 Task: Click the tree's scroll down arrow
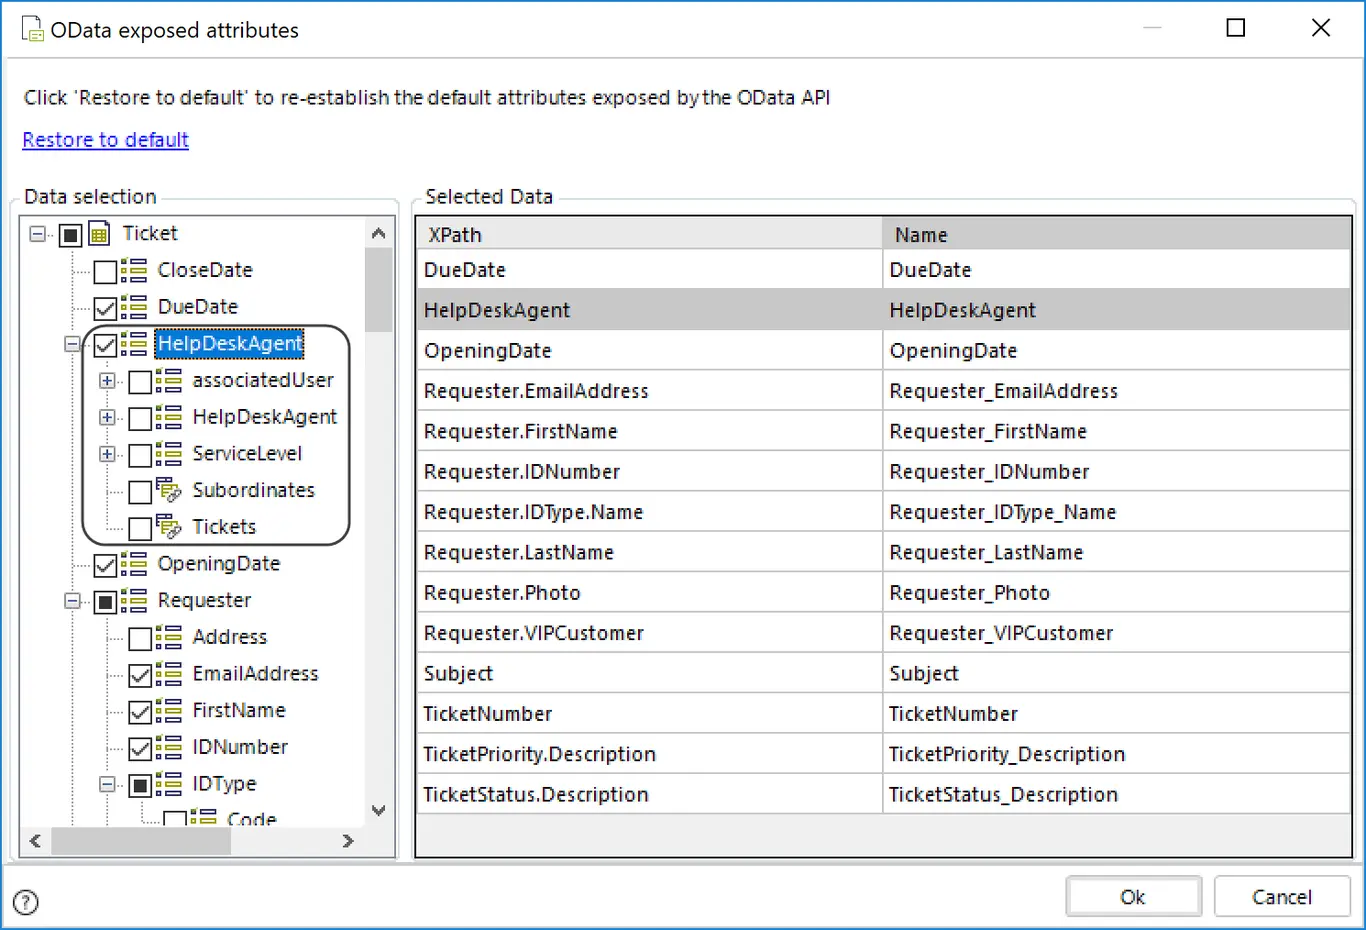(378, 811)
